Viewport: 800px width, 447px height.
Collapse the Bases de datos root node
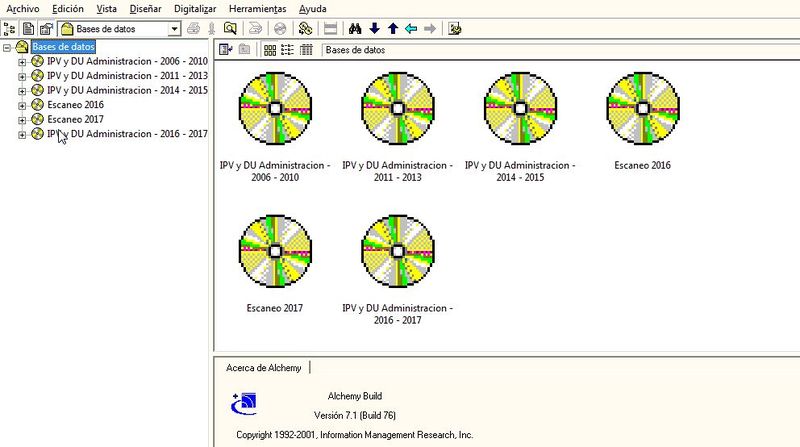coord(7,47)
